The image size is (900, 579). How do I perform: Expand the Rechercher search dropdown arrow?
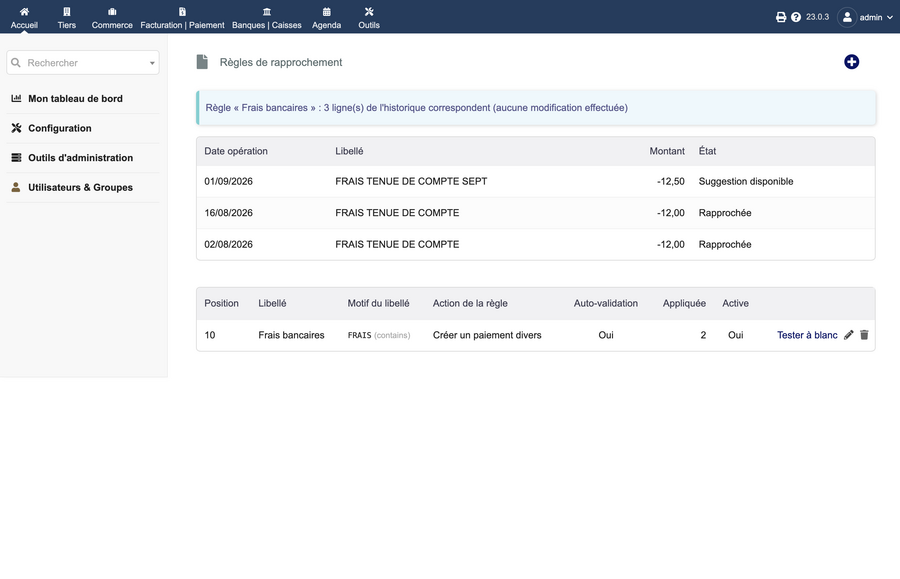(x=152, y=63)
